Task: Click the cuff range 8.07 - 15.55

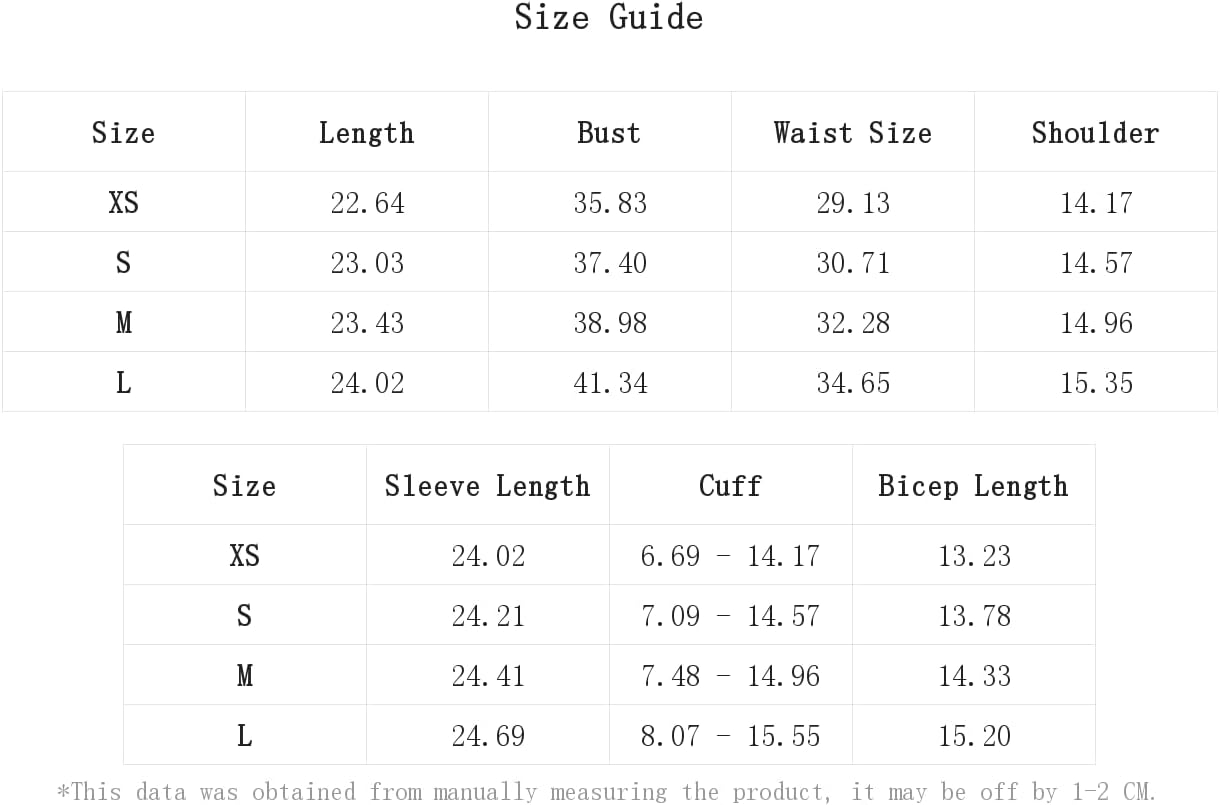Action: pos(730,736)
